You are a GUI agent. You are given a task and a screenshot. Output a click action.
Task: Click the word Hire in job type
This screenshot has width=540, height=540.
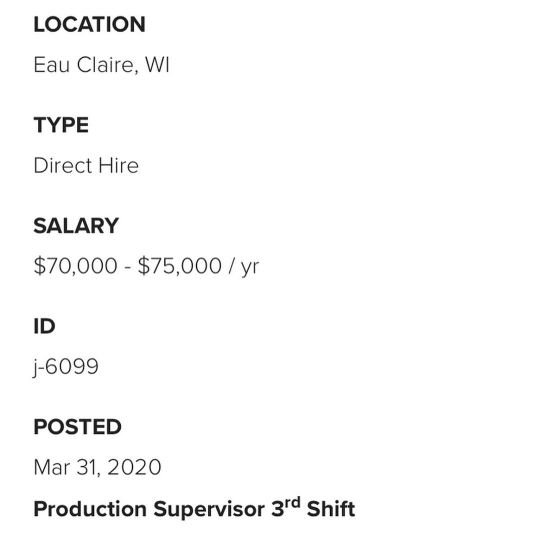point(118,165)
